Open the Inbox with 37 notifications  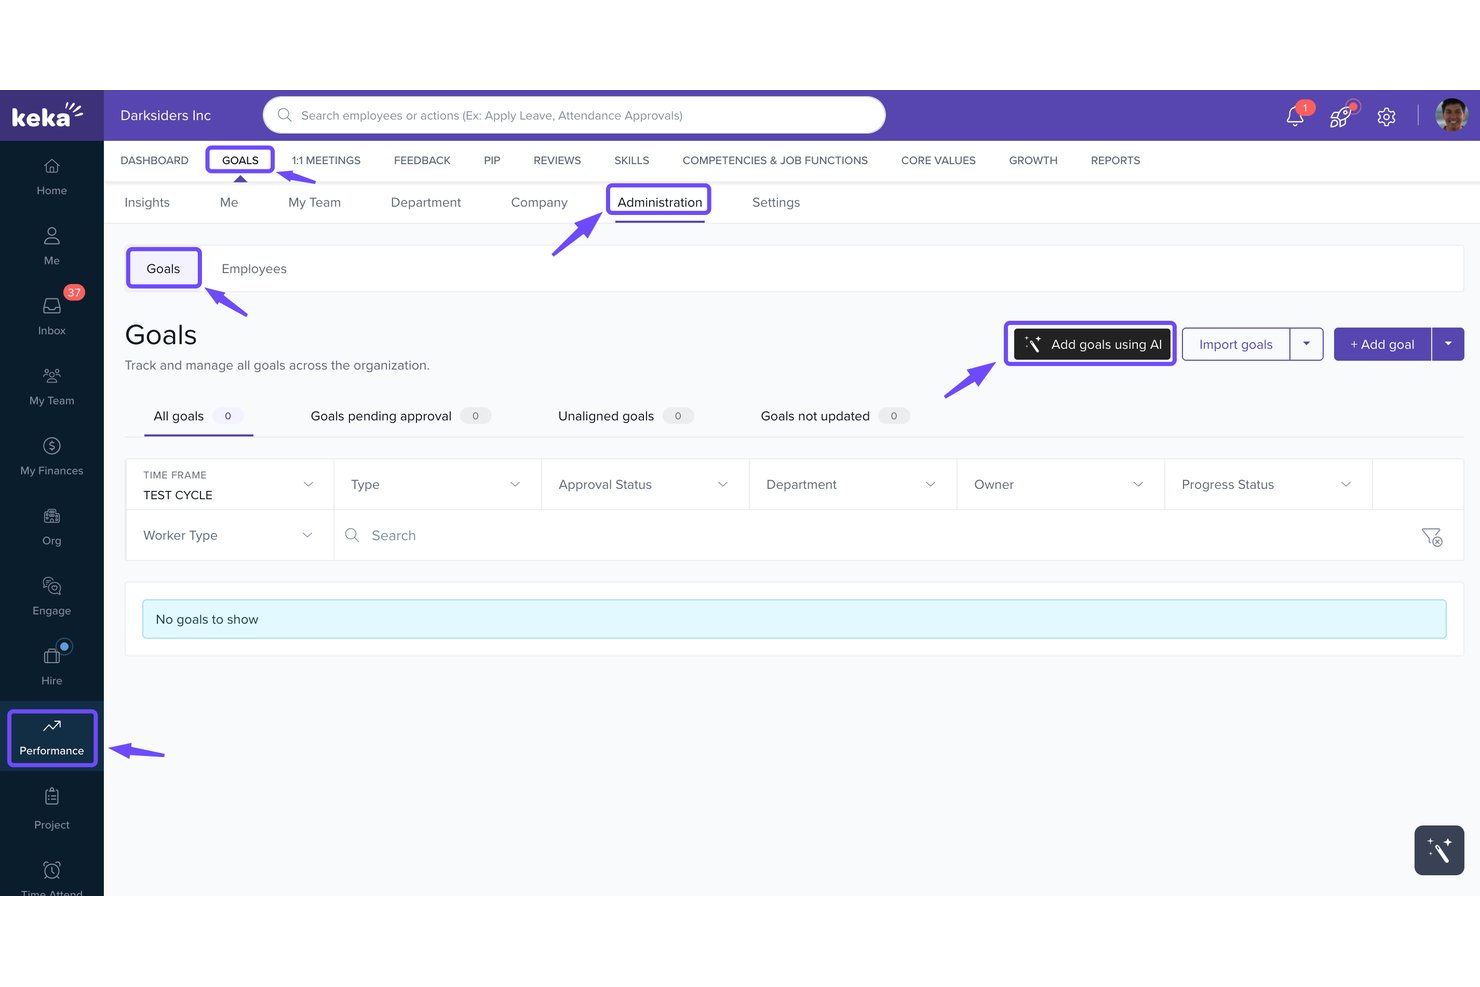tap(52, 314)
